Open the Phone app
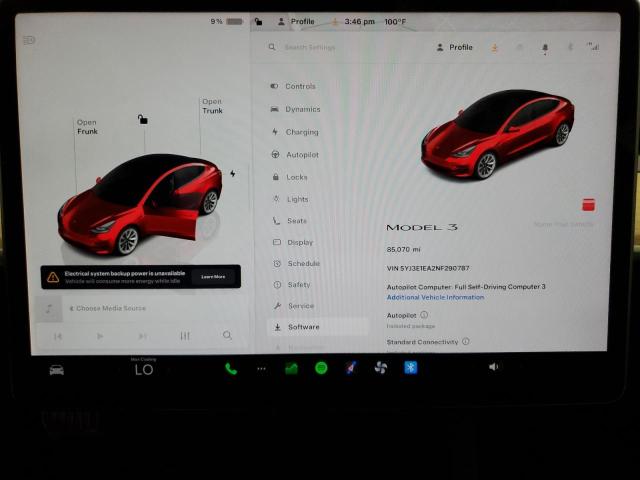Viewport: 640px width, 480px height. (x=231, y=369)
